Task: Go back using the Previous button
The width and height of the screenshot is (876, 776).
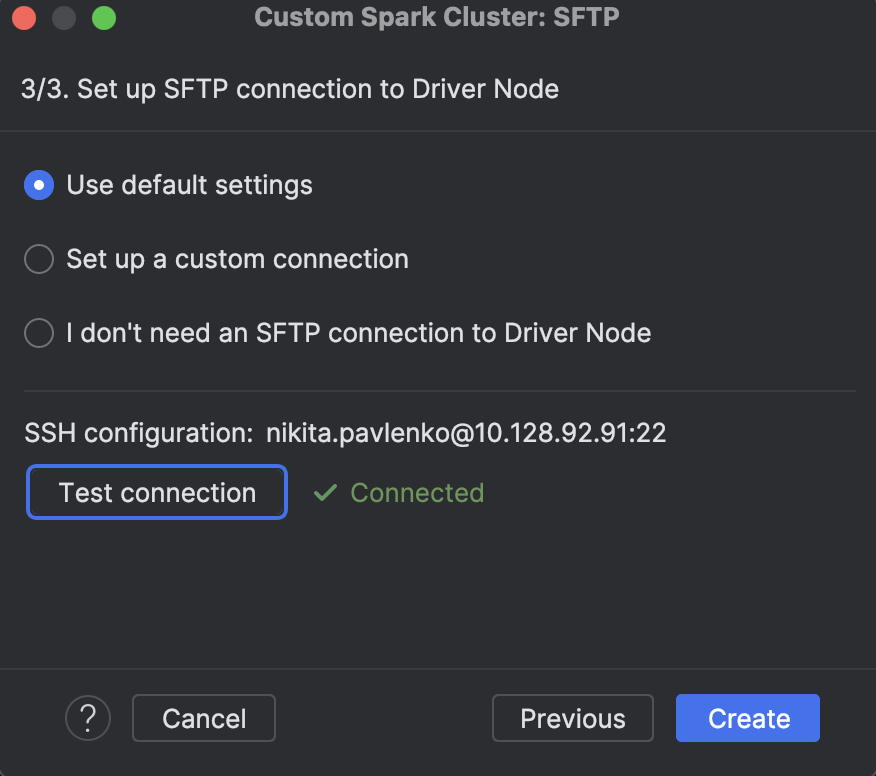Action: click(x=572, y=718)
